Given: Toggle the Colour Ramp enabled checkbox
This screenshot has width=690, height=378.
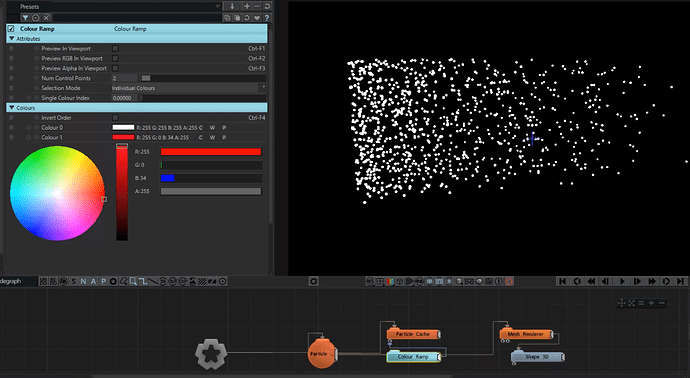Looking at the screenshot, I should pyautogui.click(x=11, y=29).
